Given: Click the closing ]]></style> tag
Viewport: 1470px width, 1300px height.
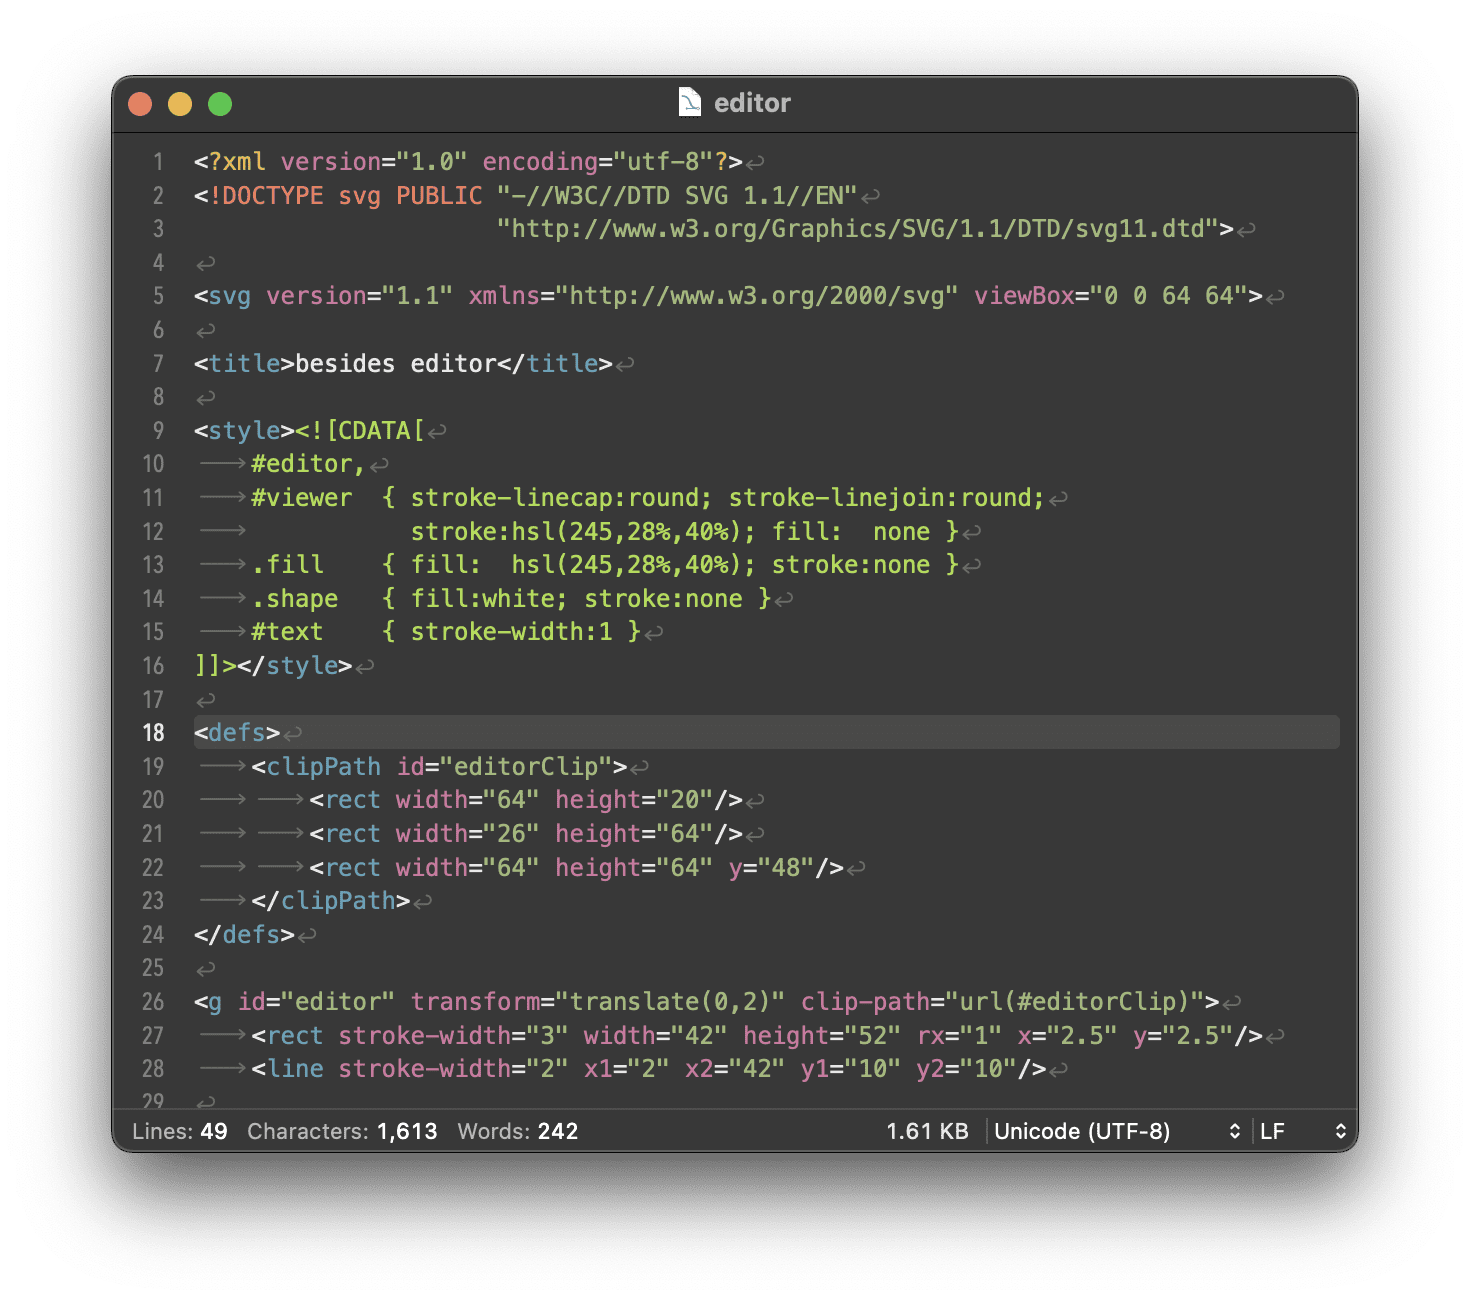Looking at the screenshot, I should (x=273, y=666).
